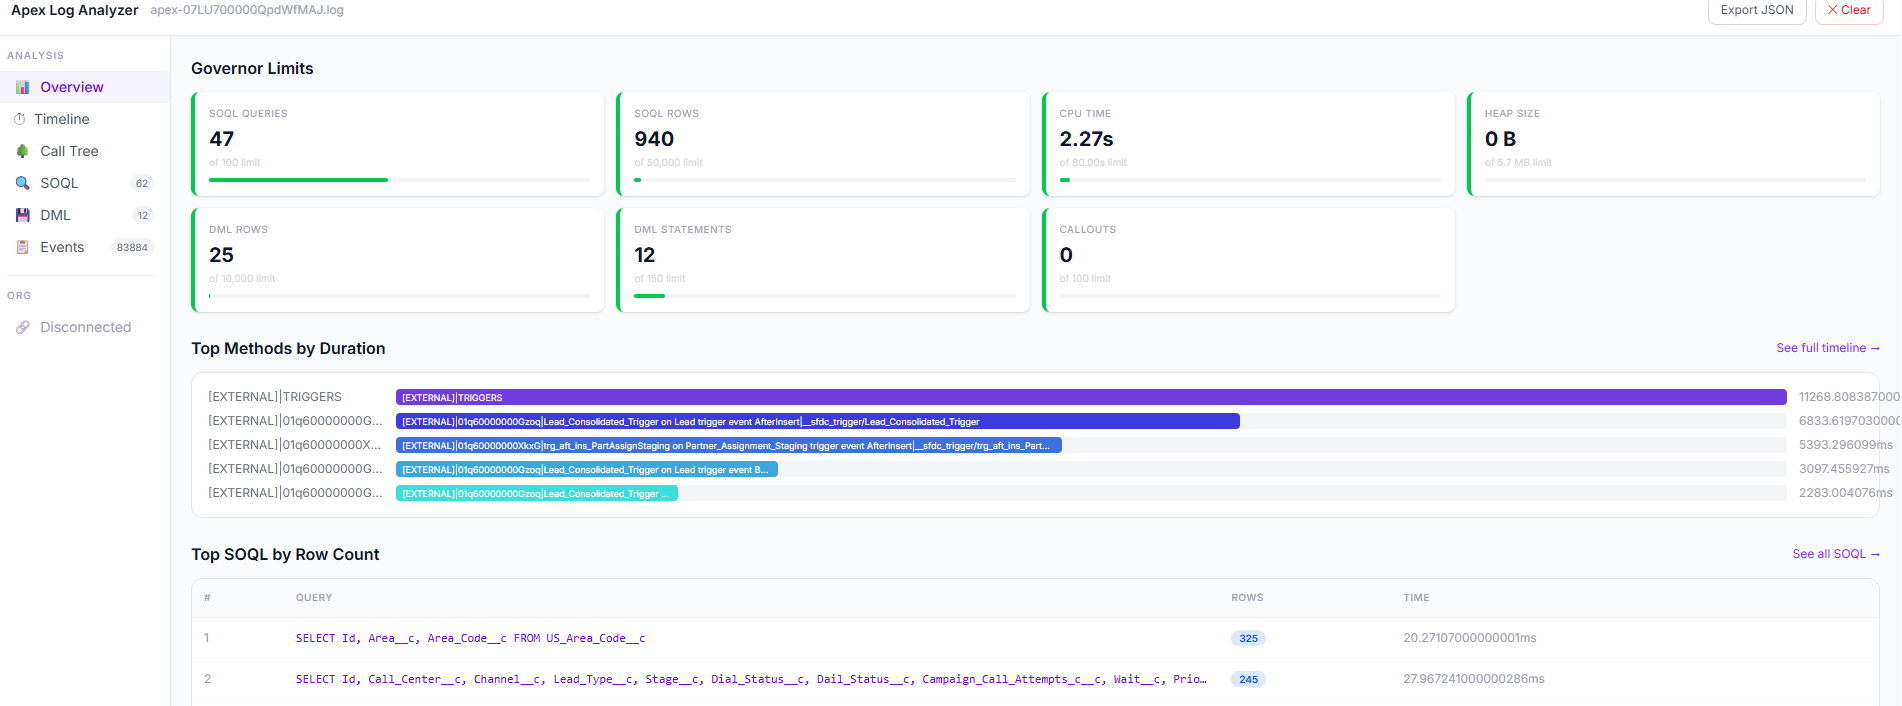Image resolution: width=1902 pixels, height=706 pixels.
Task: Click the TIME column header
Action: (x=1416, y=598)
